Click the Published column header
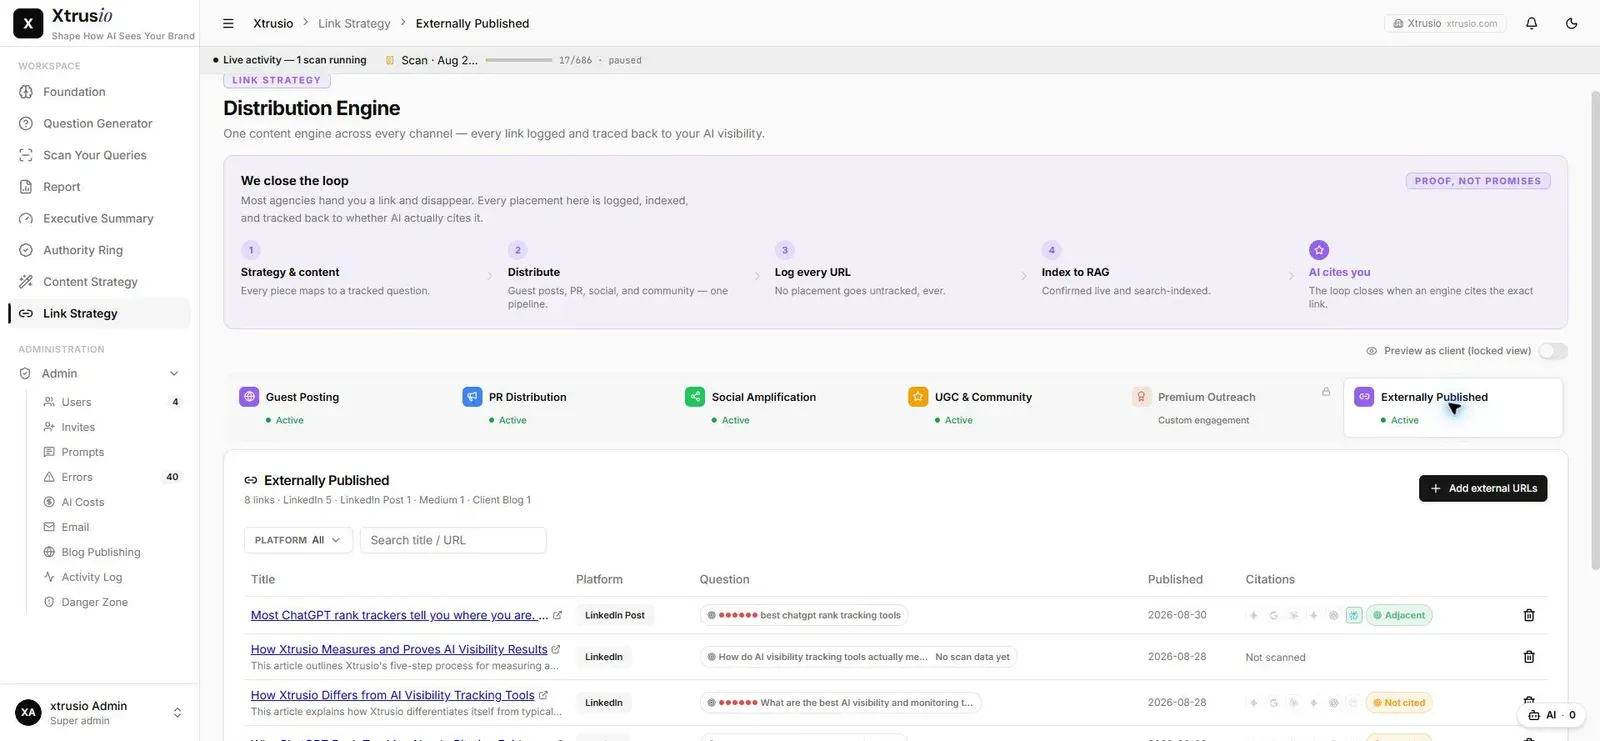Viewport: 1600px width, 741px height. (x=1175, y=579)
